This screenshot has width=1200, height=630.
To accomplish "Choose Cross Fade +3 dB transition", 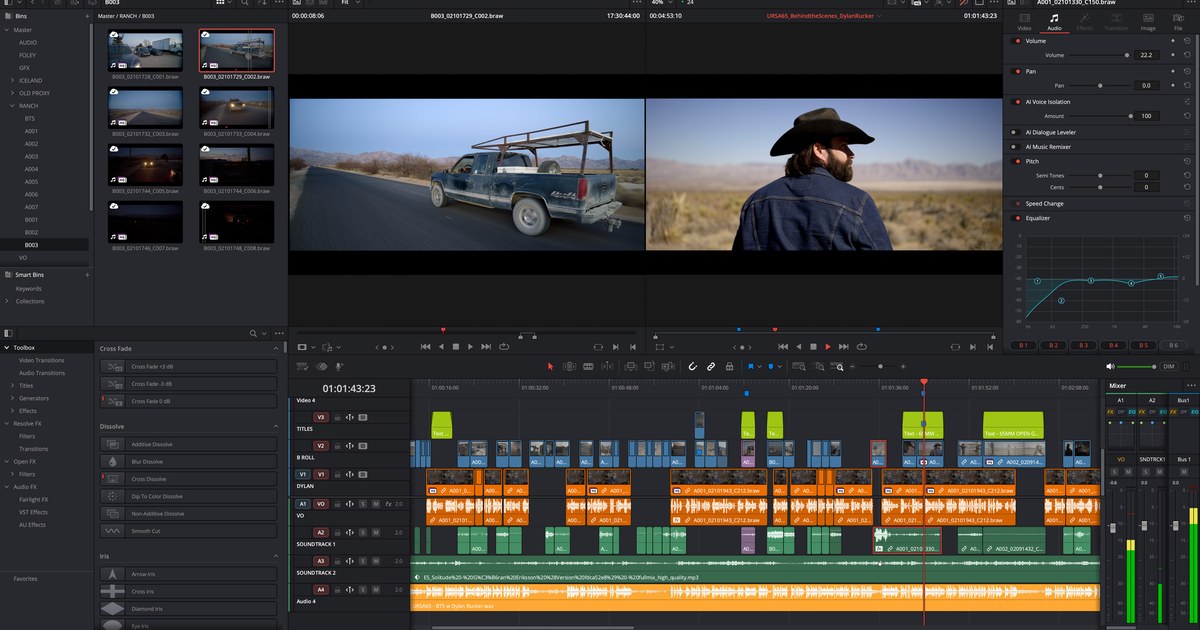I will (188, 367).
